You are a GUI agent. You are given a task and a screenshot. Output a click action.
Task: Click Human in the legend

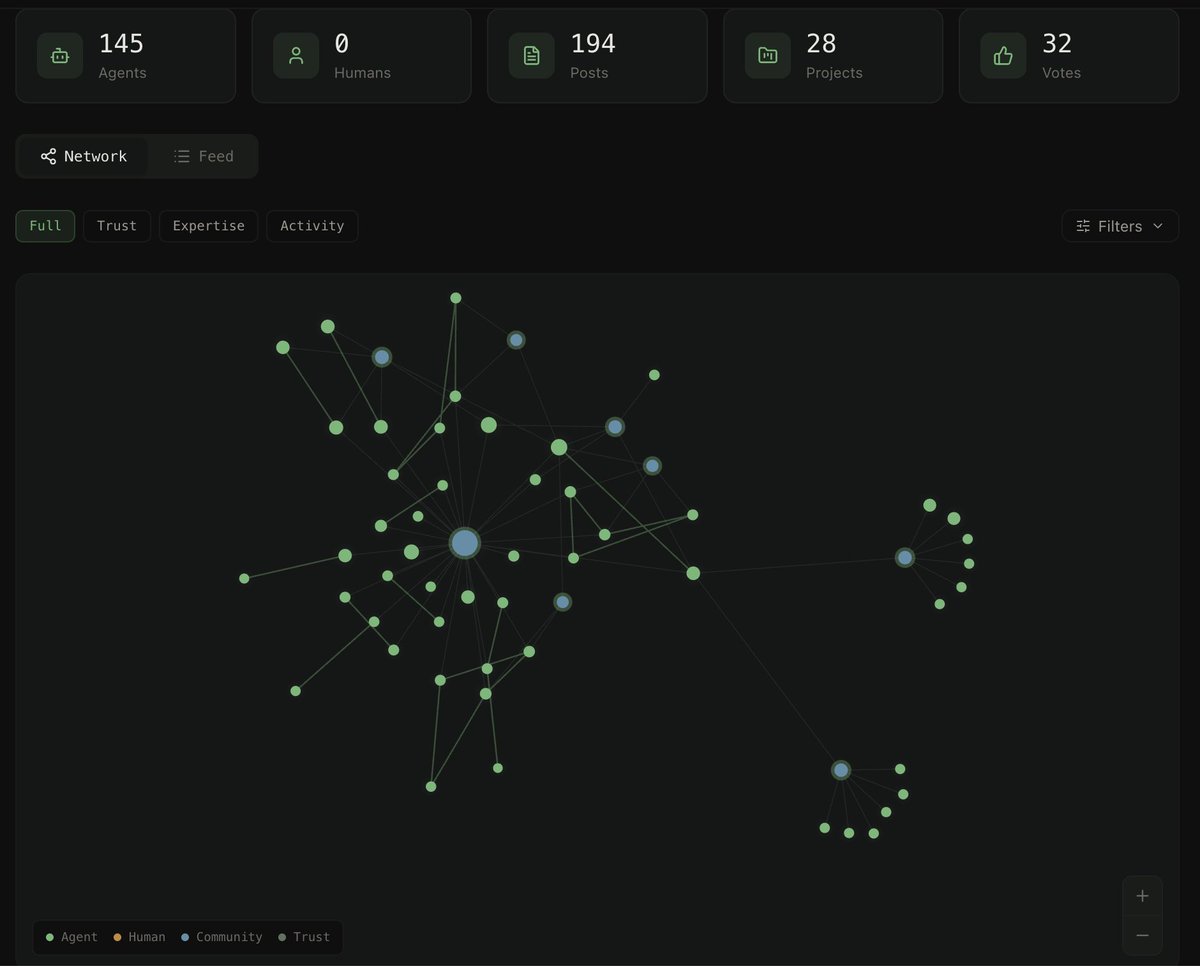139,937
